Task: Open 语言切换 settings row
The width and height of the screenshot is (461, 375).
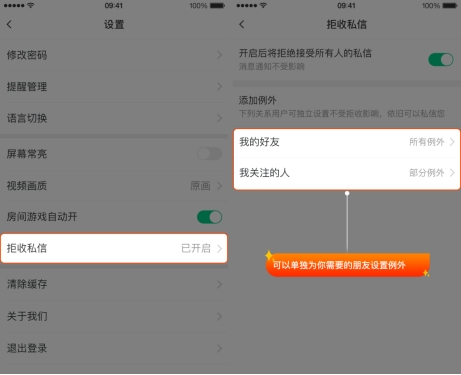Action: (114, 118)
